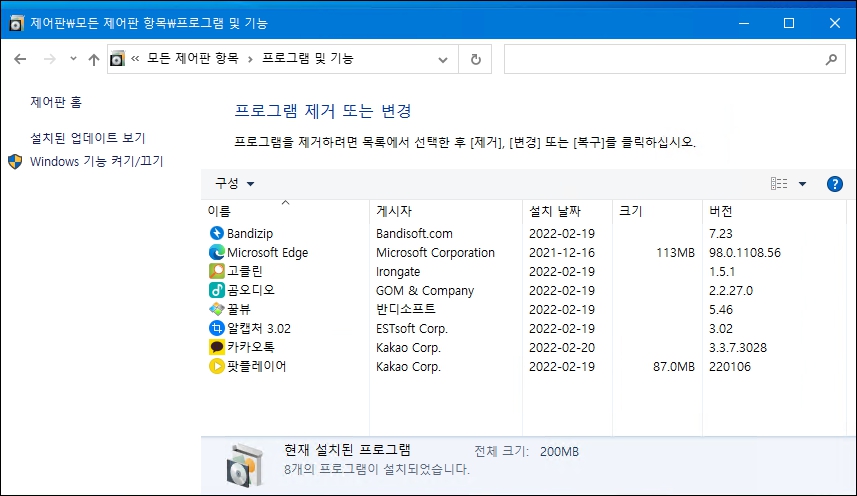Click size value 113MB
The width and height of the screenshot is (857, 496).
(676, 252)
